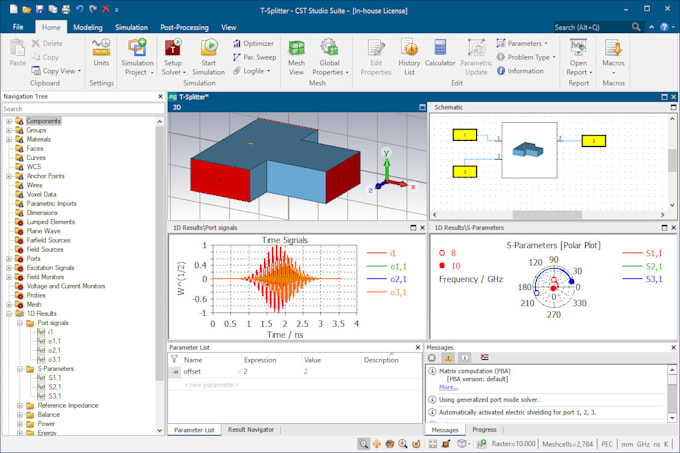Switch to the Modeling ribbon tab
This screenshot has width=680, height=453.
[88, 27]
